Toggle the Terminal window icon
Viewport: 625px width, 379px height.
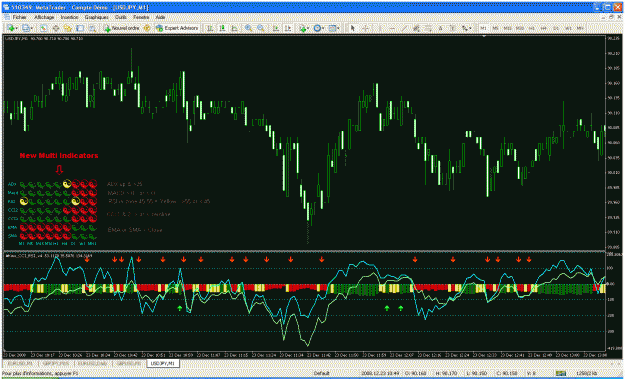(80, 28)
